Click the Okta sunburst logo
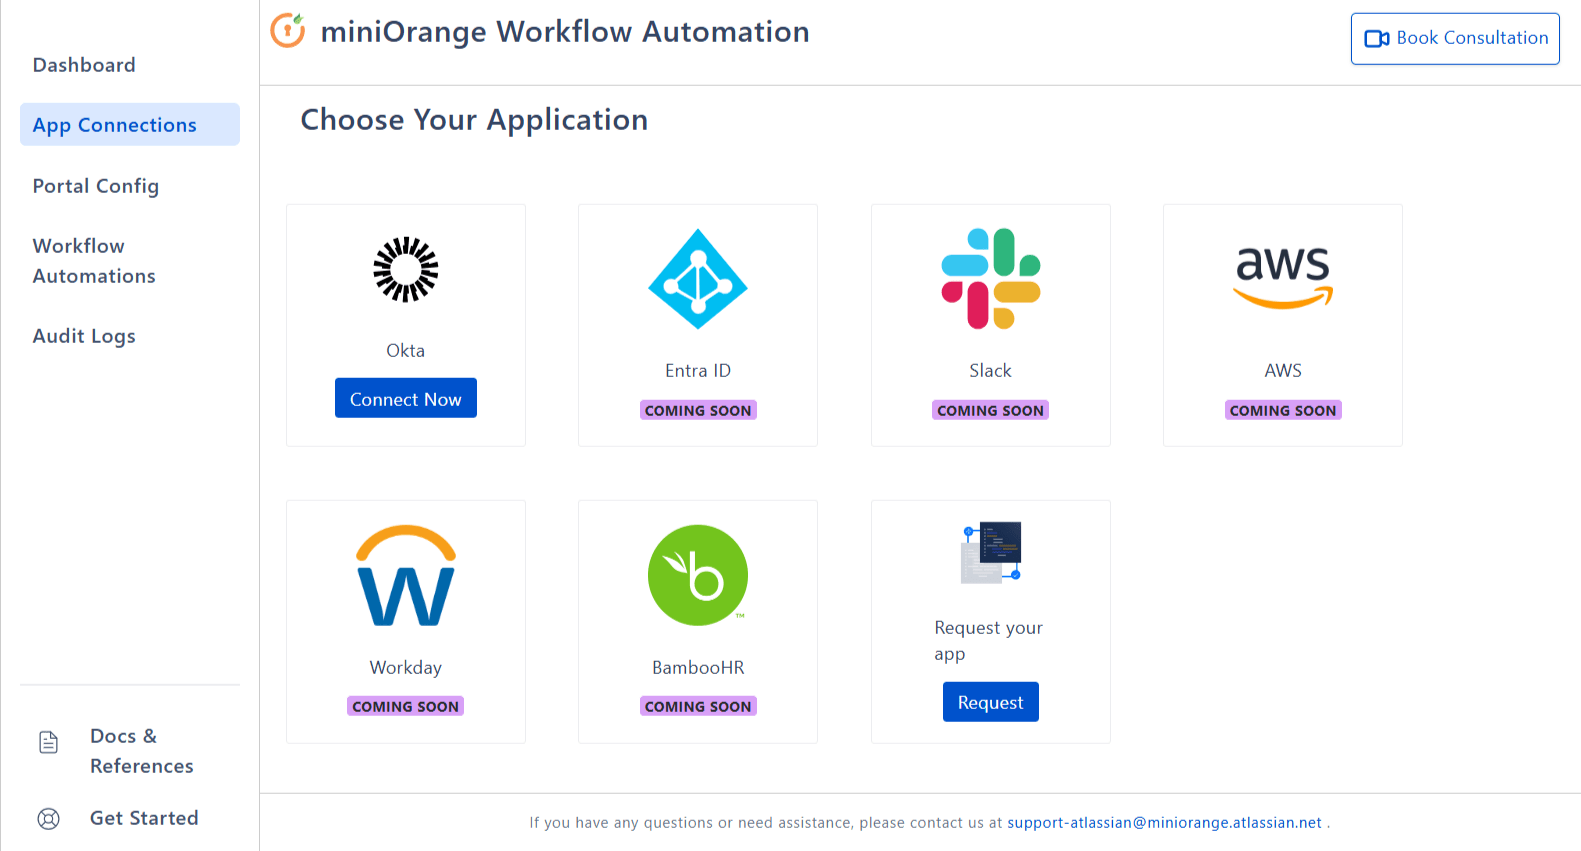1581x851 pixels. click(x=406, y=269)
